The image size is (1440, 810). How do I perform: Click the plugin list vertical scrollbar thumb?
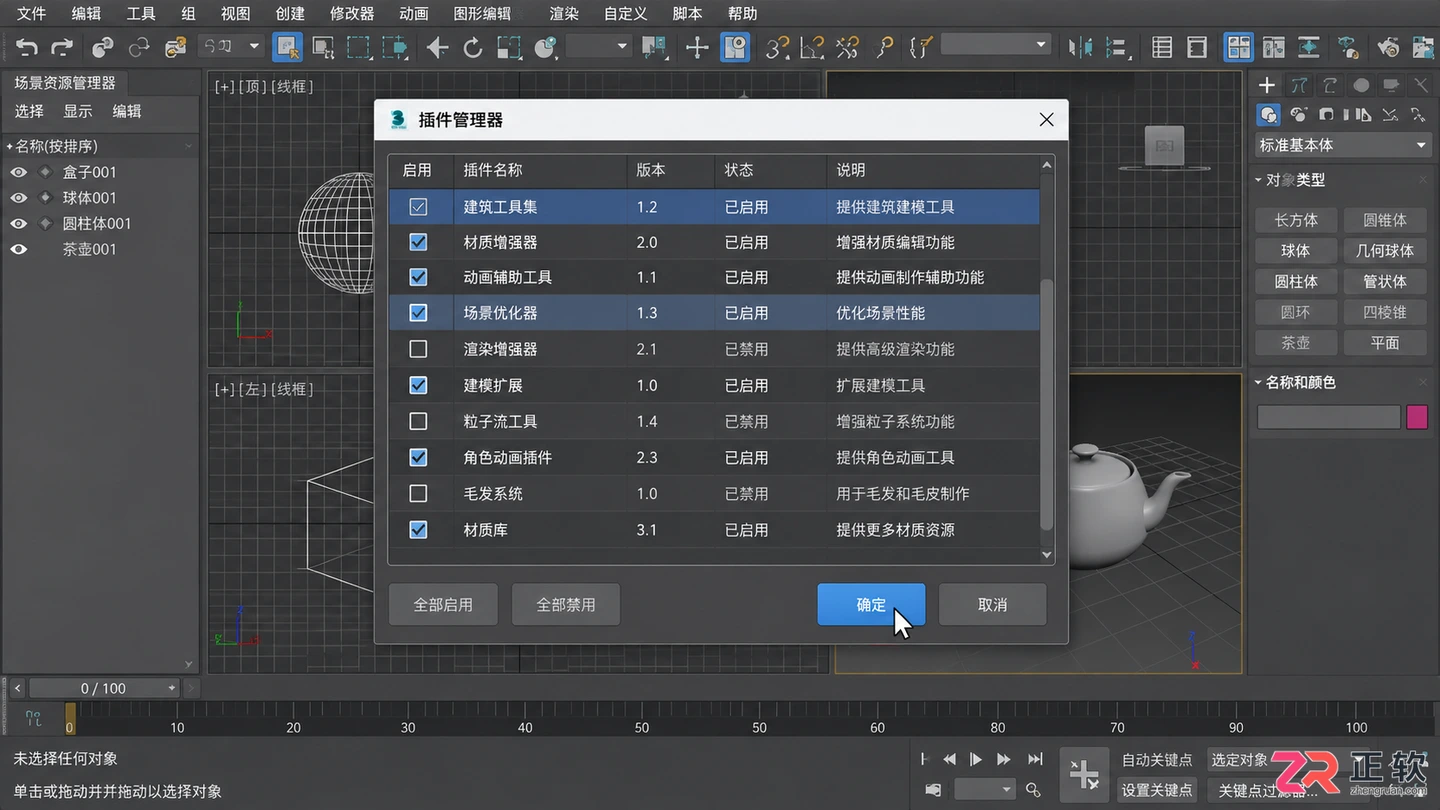pos(1047,405)
